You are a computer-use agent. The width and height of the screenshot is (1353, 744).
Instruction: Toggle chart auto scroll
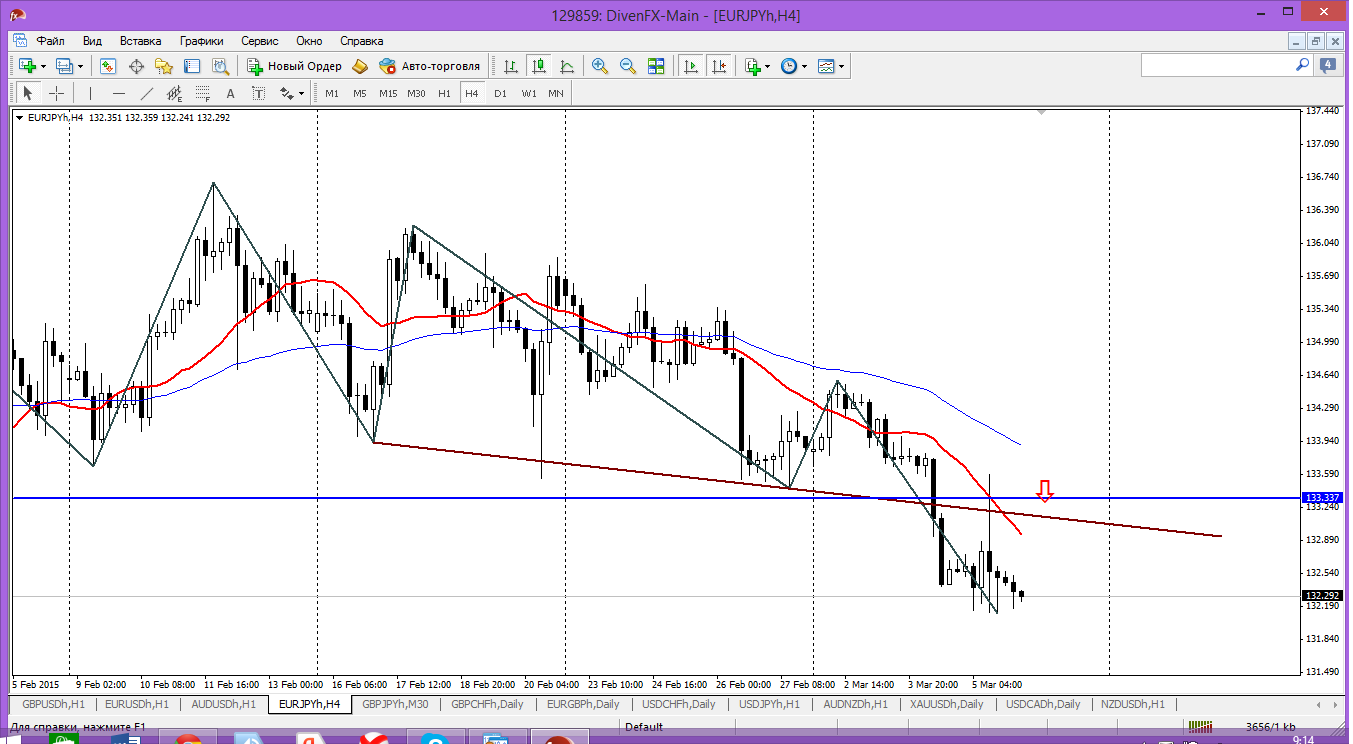pos(691,66)
